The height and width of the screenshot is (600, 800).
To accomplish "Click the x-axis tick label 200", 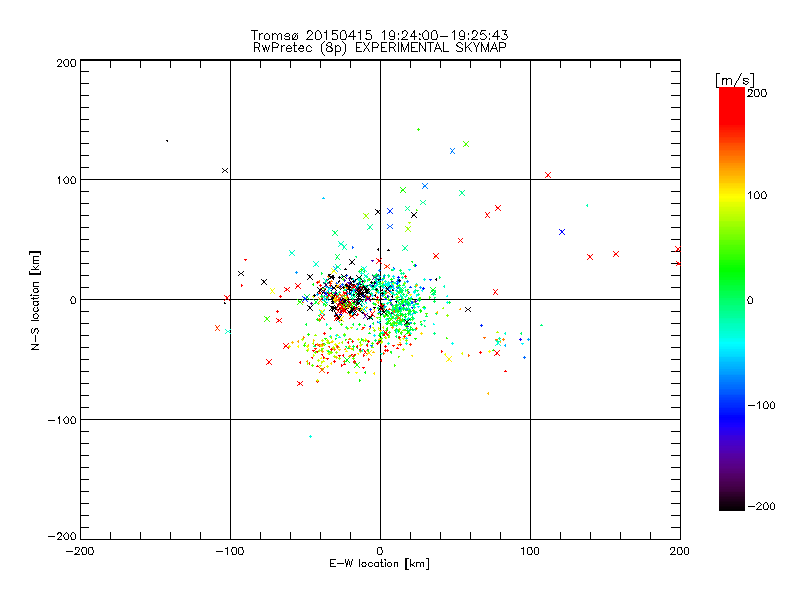I will 680,551.
